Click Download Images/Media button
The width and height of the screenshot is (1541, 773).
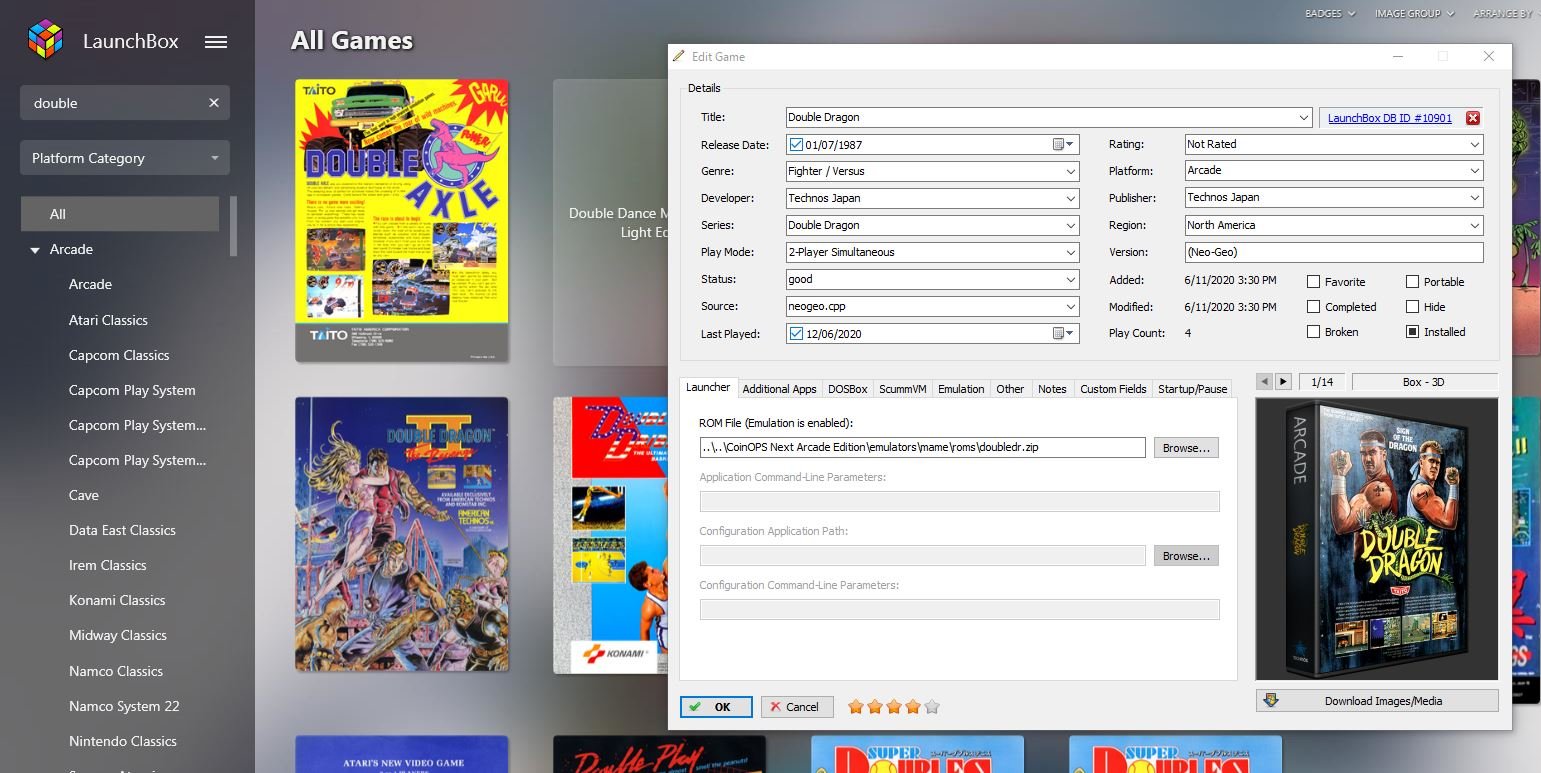click(1377, 701)
